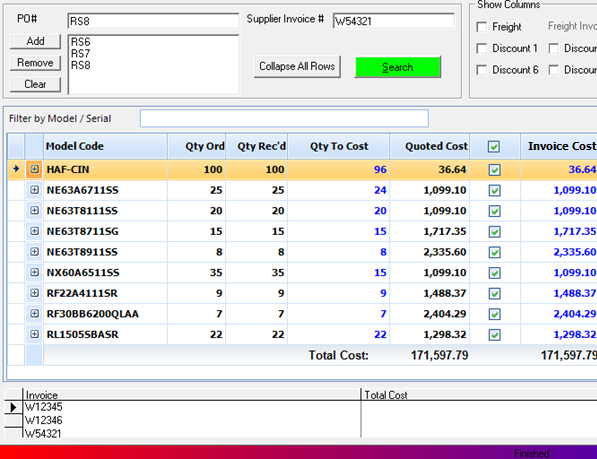Screen dimensions: 597x459
Task: Expand the NX60A6511SS row plus icon
Action: coord(34,272)
